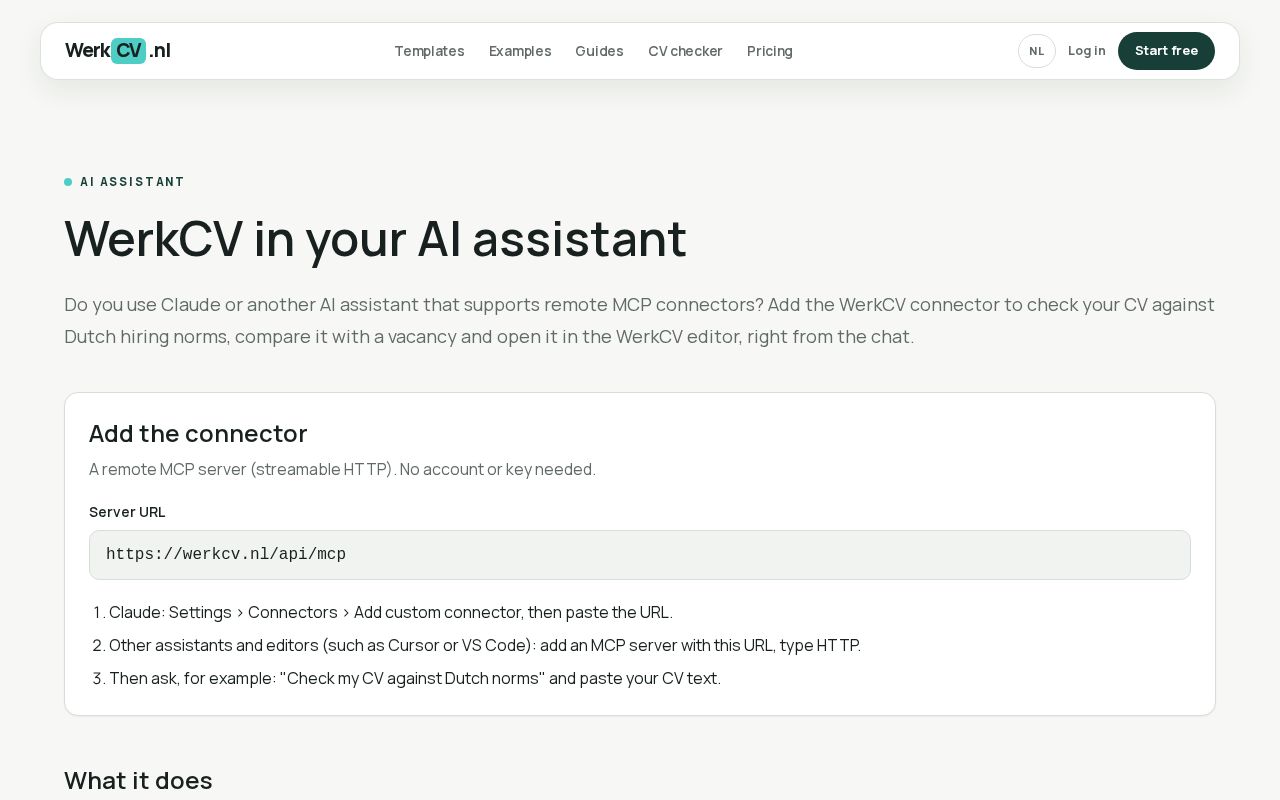The width and height of the screenshot is (1280, 800).
Task: Click the Log in link
Action: tap(1087, 51)
